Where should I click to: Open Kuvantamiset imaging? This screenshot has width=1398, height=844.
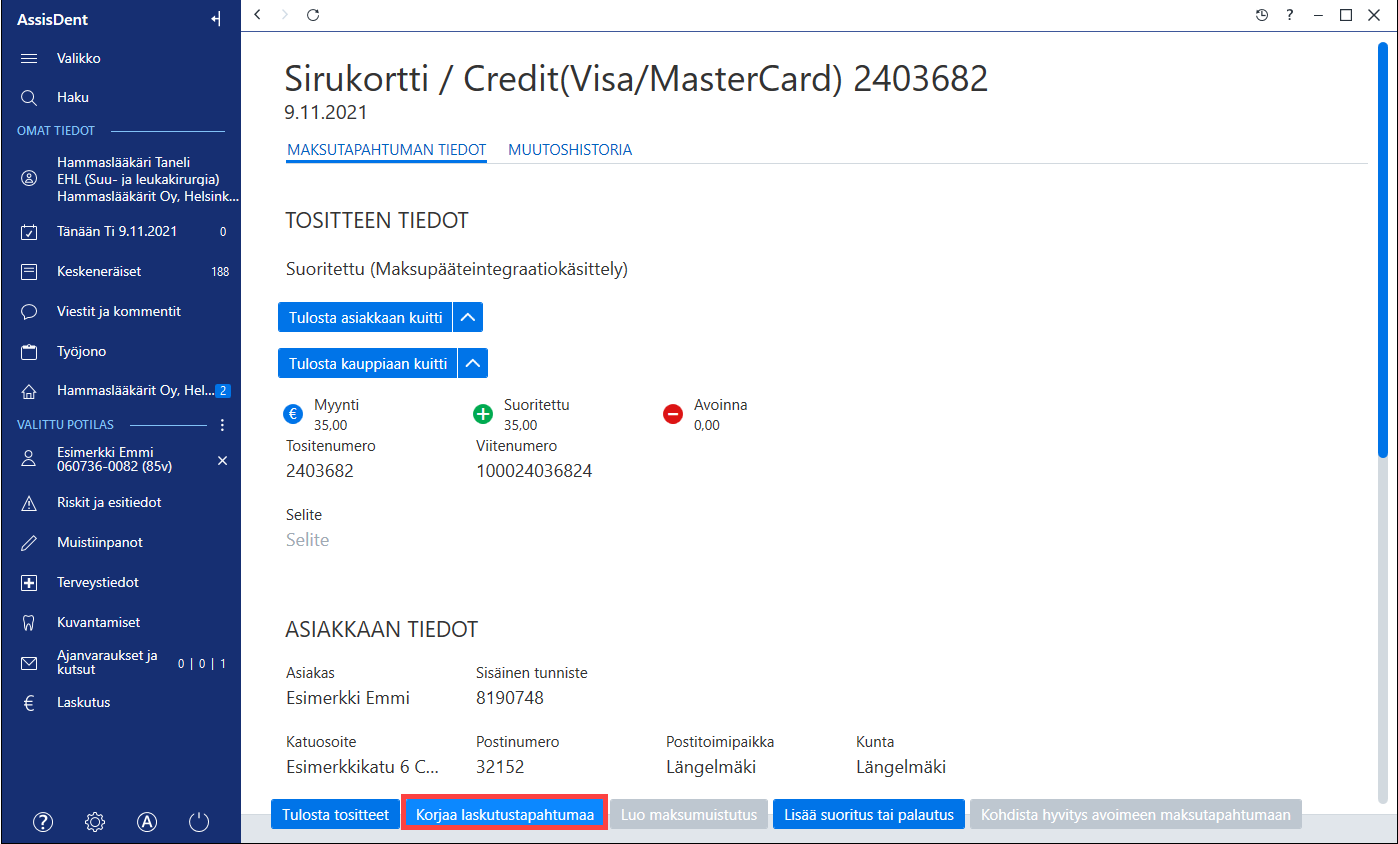120,622
